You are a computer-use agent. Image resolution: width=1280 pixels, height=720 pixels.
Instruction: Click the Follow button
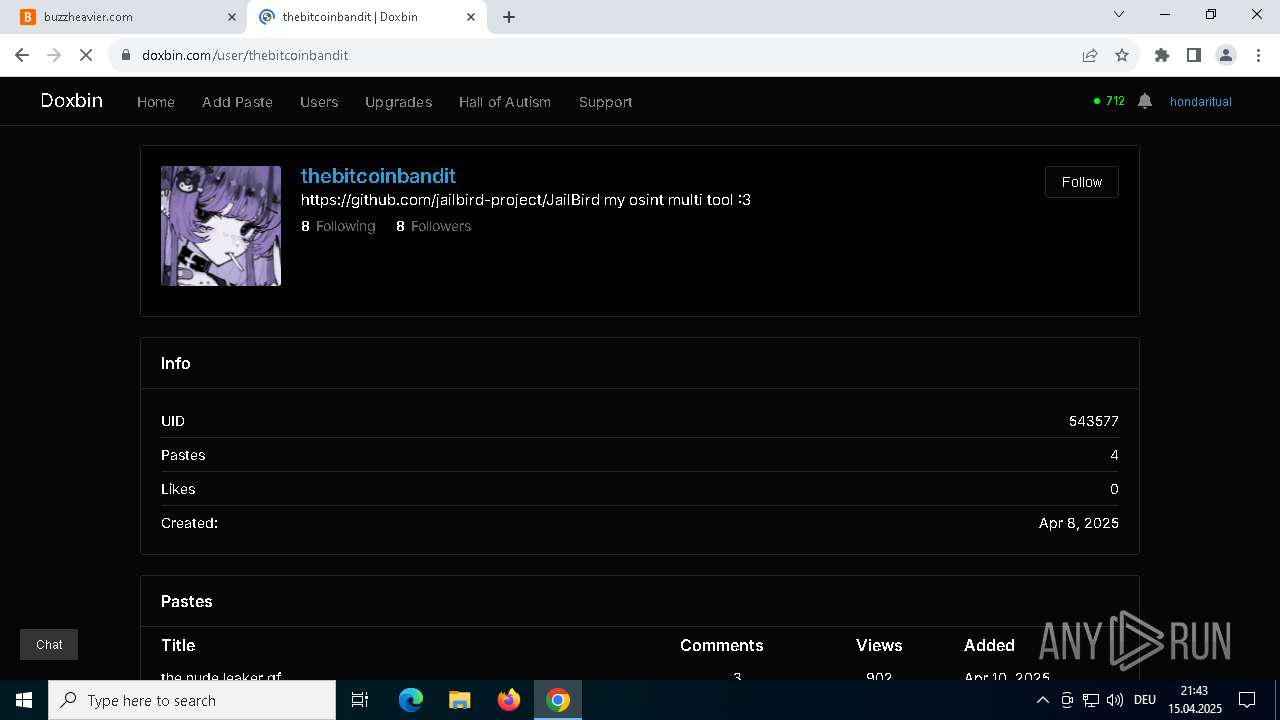(1082, 182)
